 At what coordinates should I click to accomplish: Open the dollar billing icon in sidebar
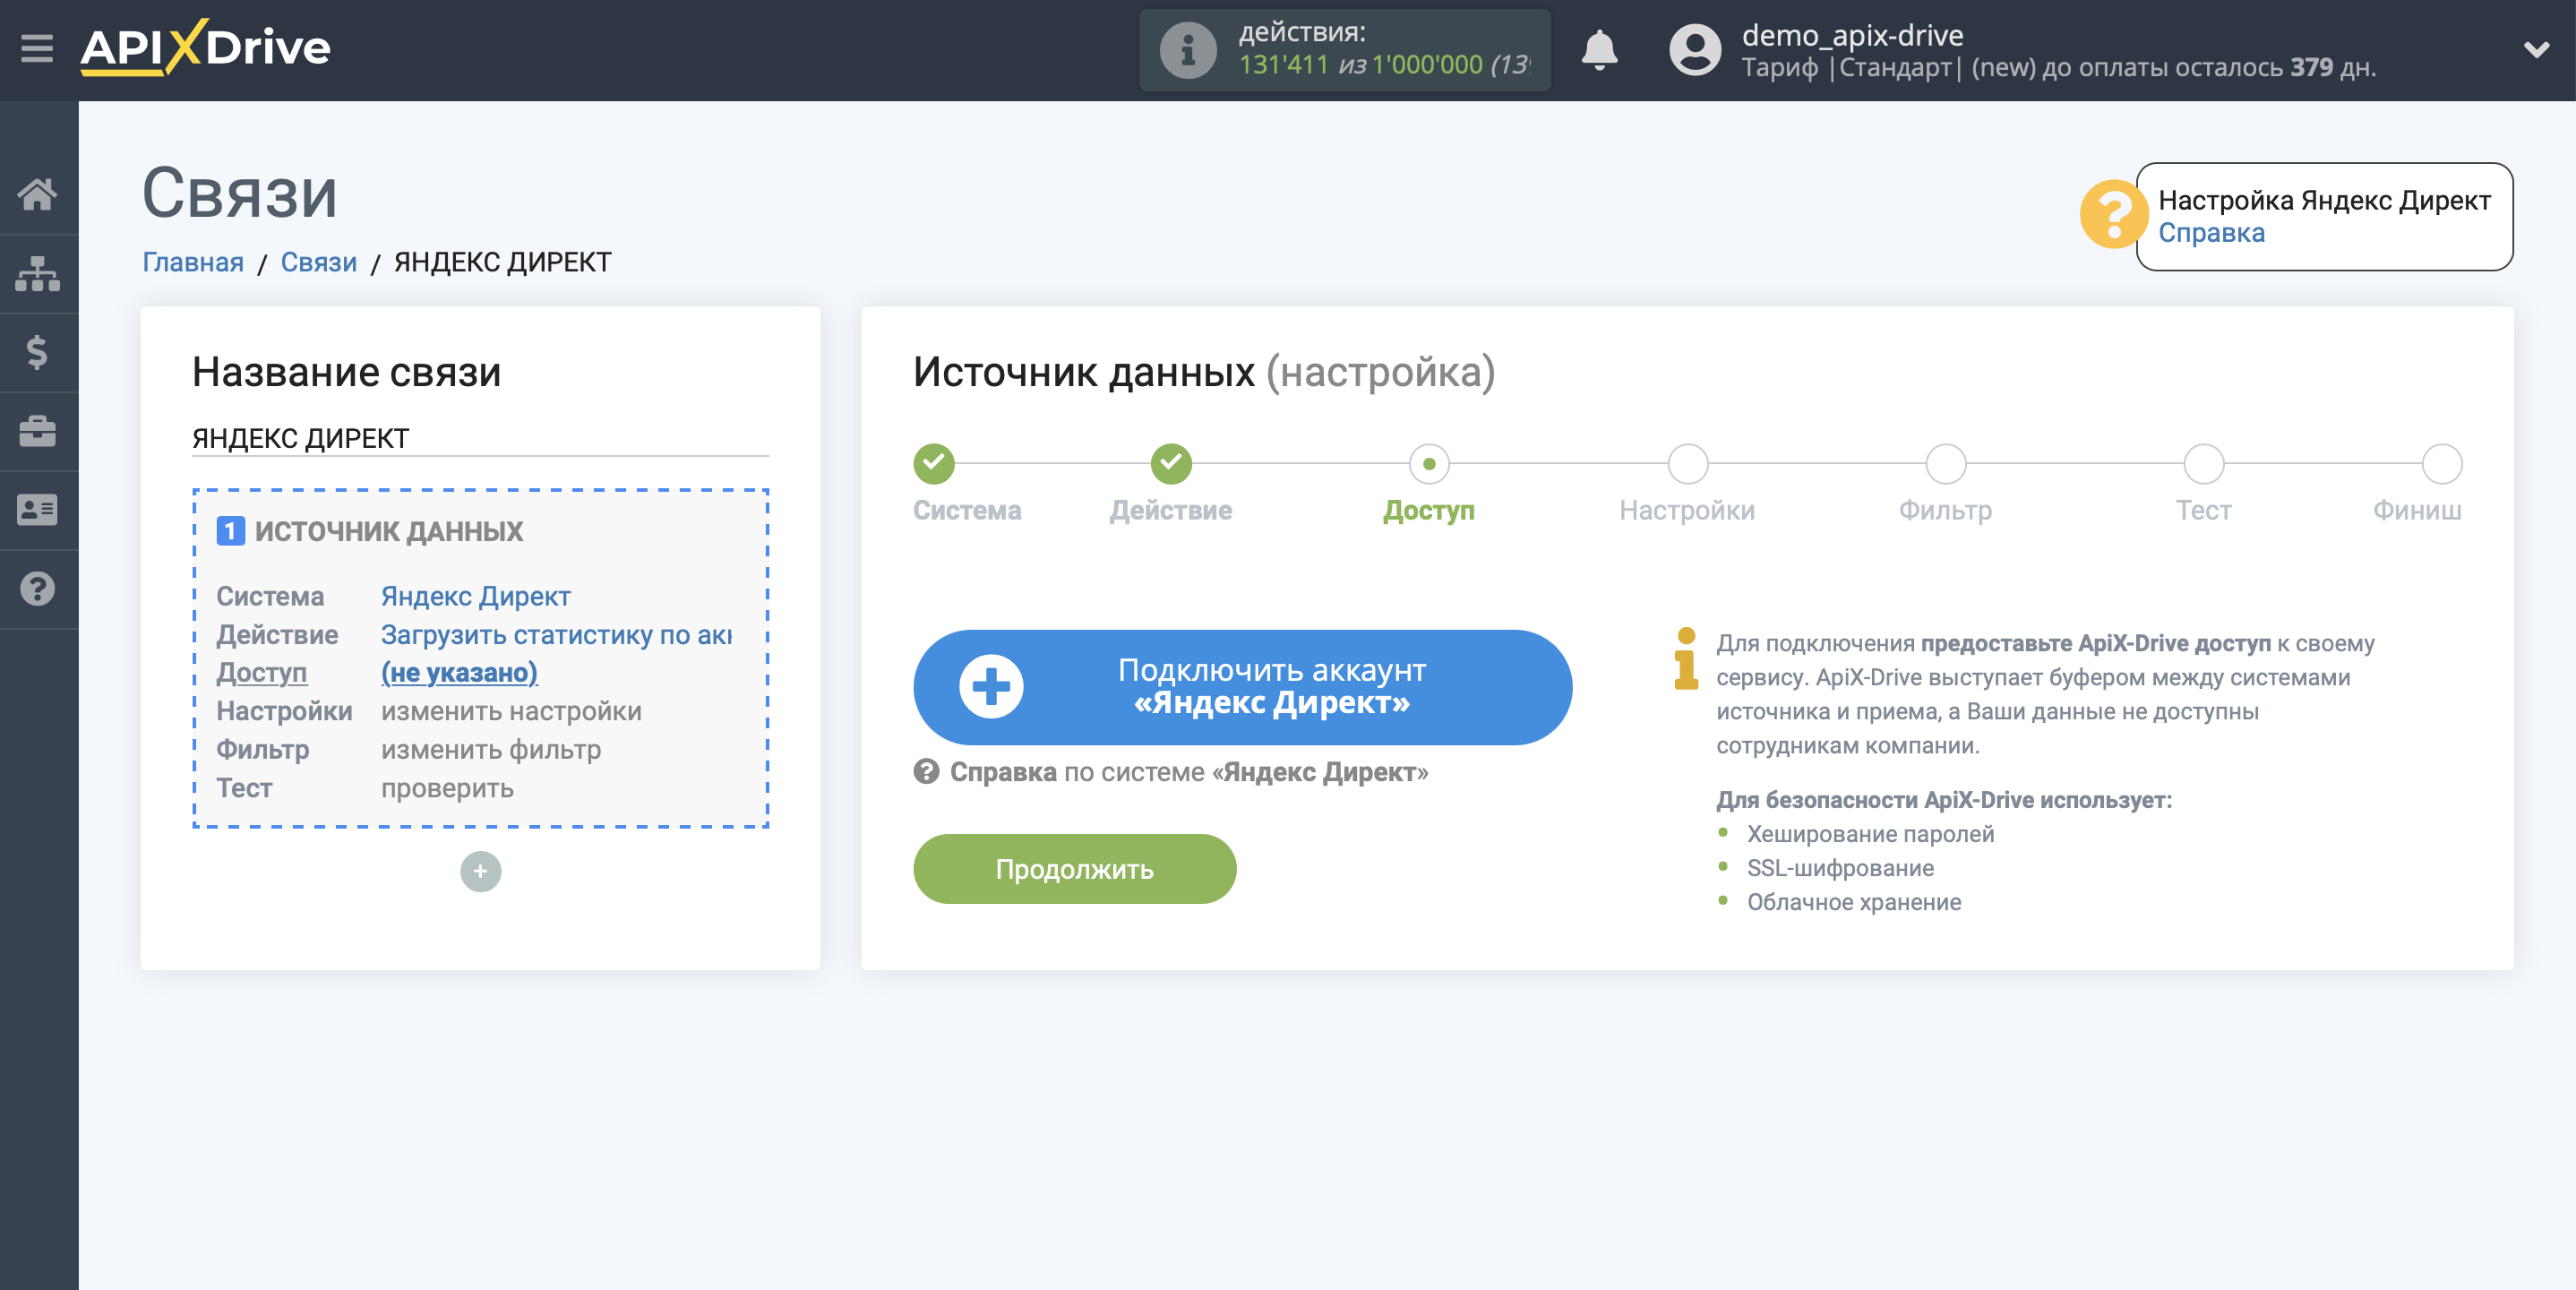pos(38,352)
